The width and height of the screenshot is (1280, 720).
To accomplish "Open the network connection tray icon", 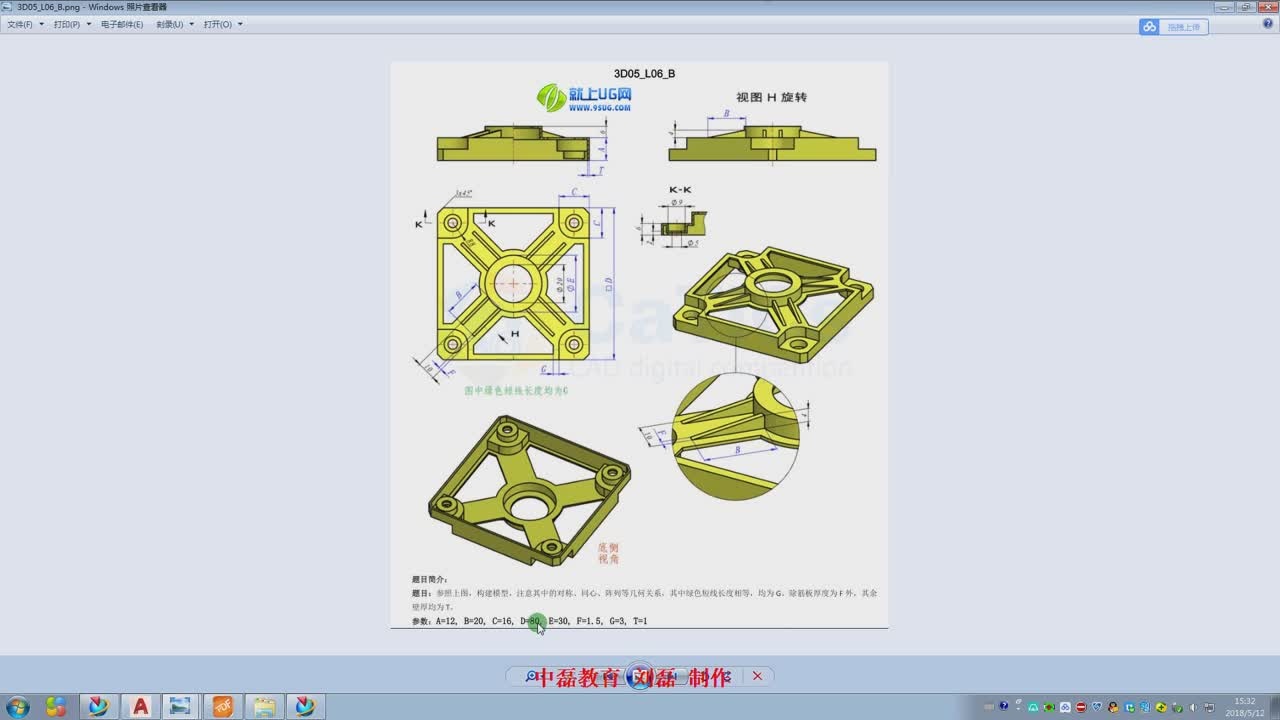I will coord(1209,707).
